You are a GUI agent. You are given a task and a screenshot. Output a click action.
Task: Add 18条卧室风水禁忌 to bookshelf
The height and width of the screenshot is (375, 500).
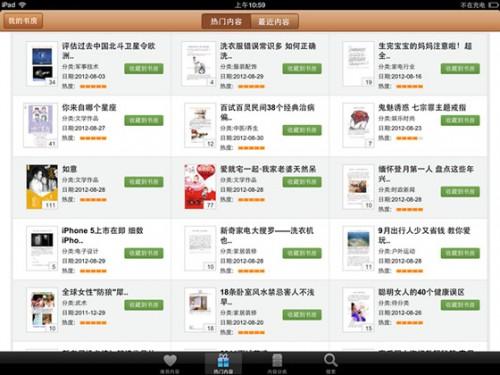(302, 315)
